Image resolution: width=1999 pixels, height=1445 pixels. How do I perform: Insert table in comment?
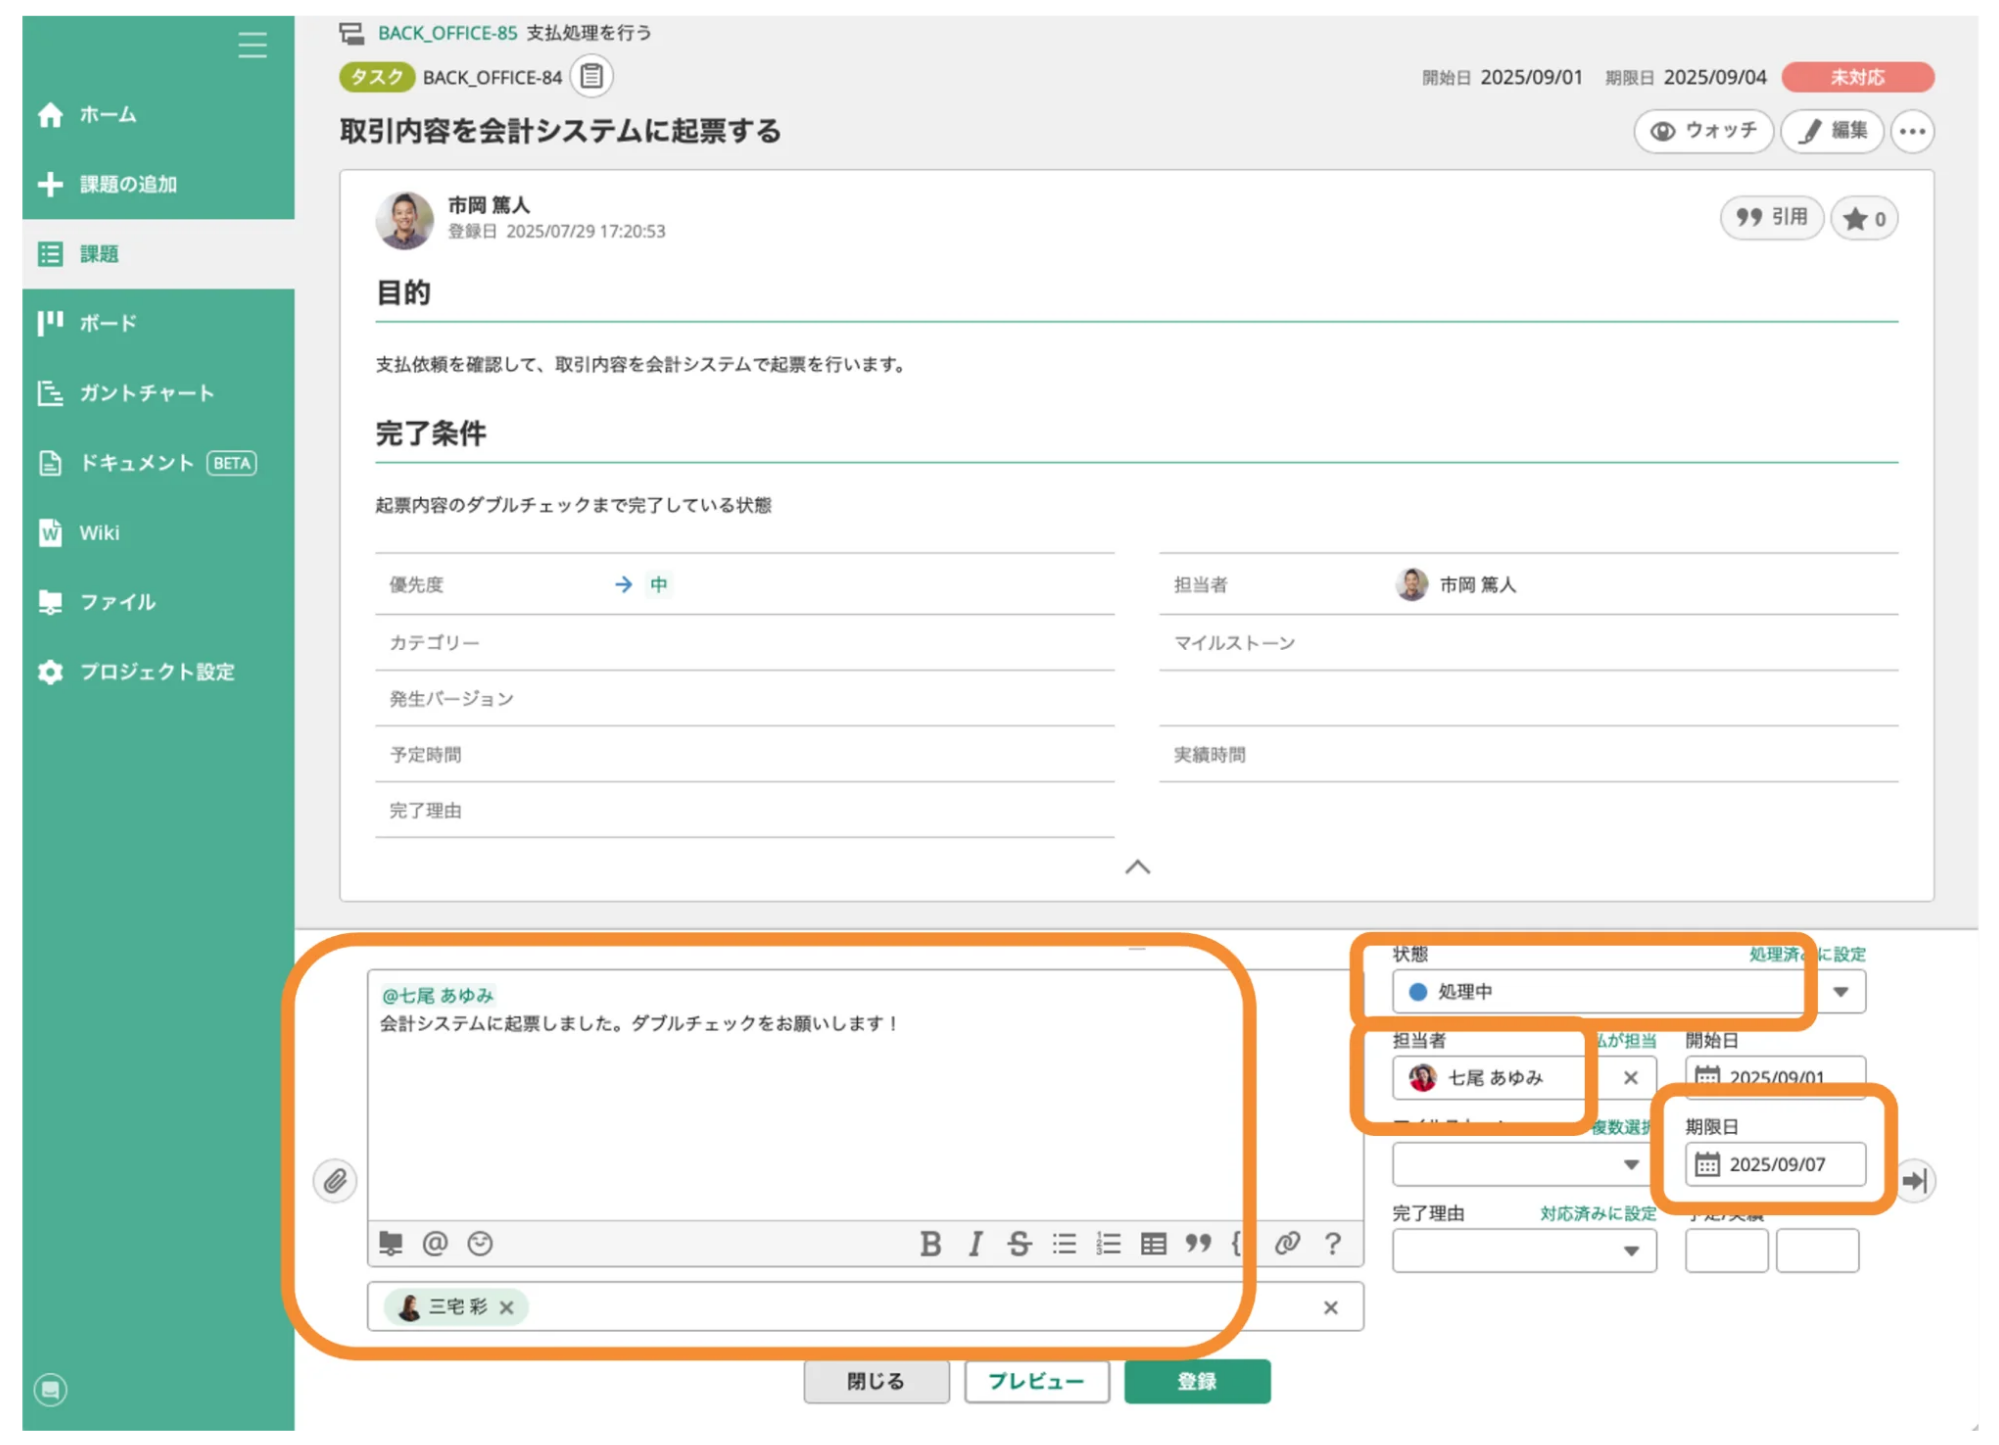[1153, 1243]
